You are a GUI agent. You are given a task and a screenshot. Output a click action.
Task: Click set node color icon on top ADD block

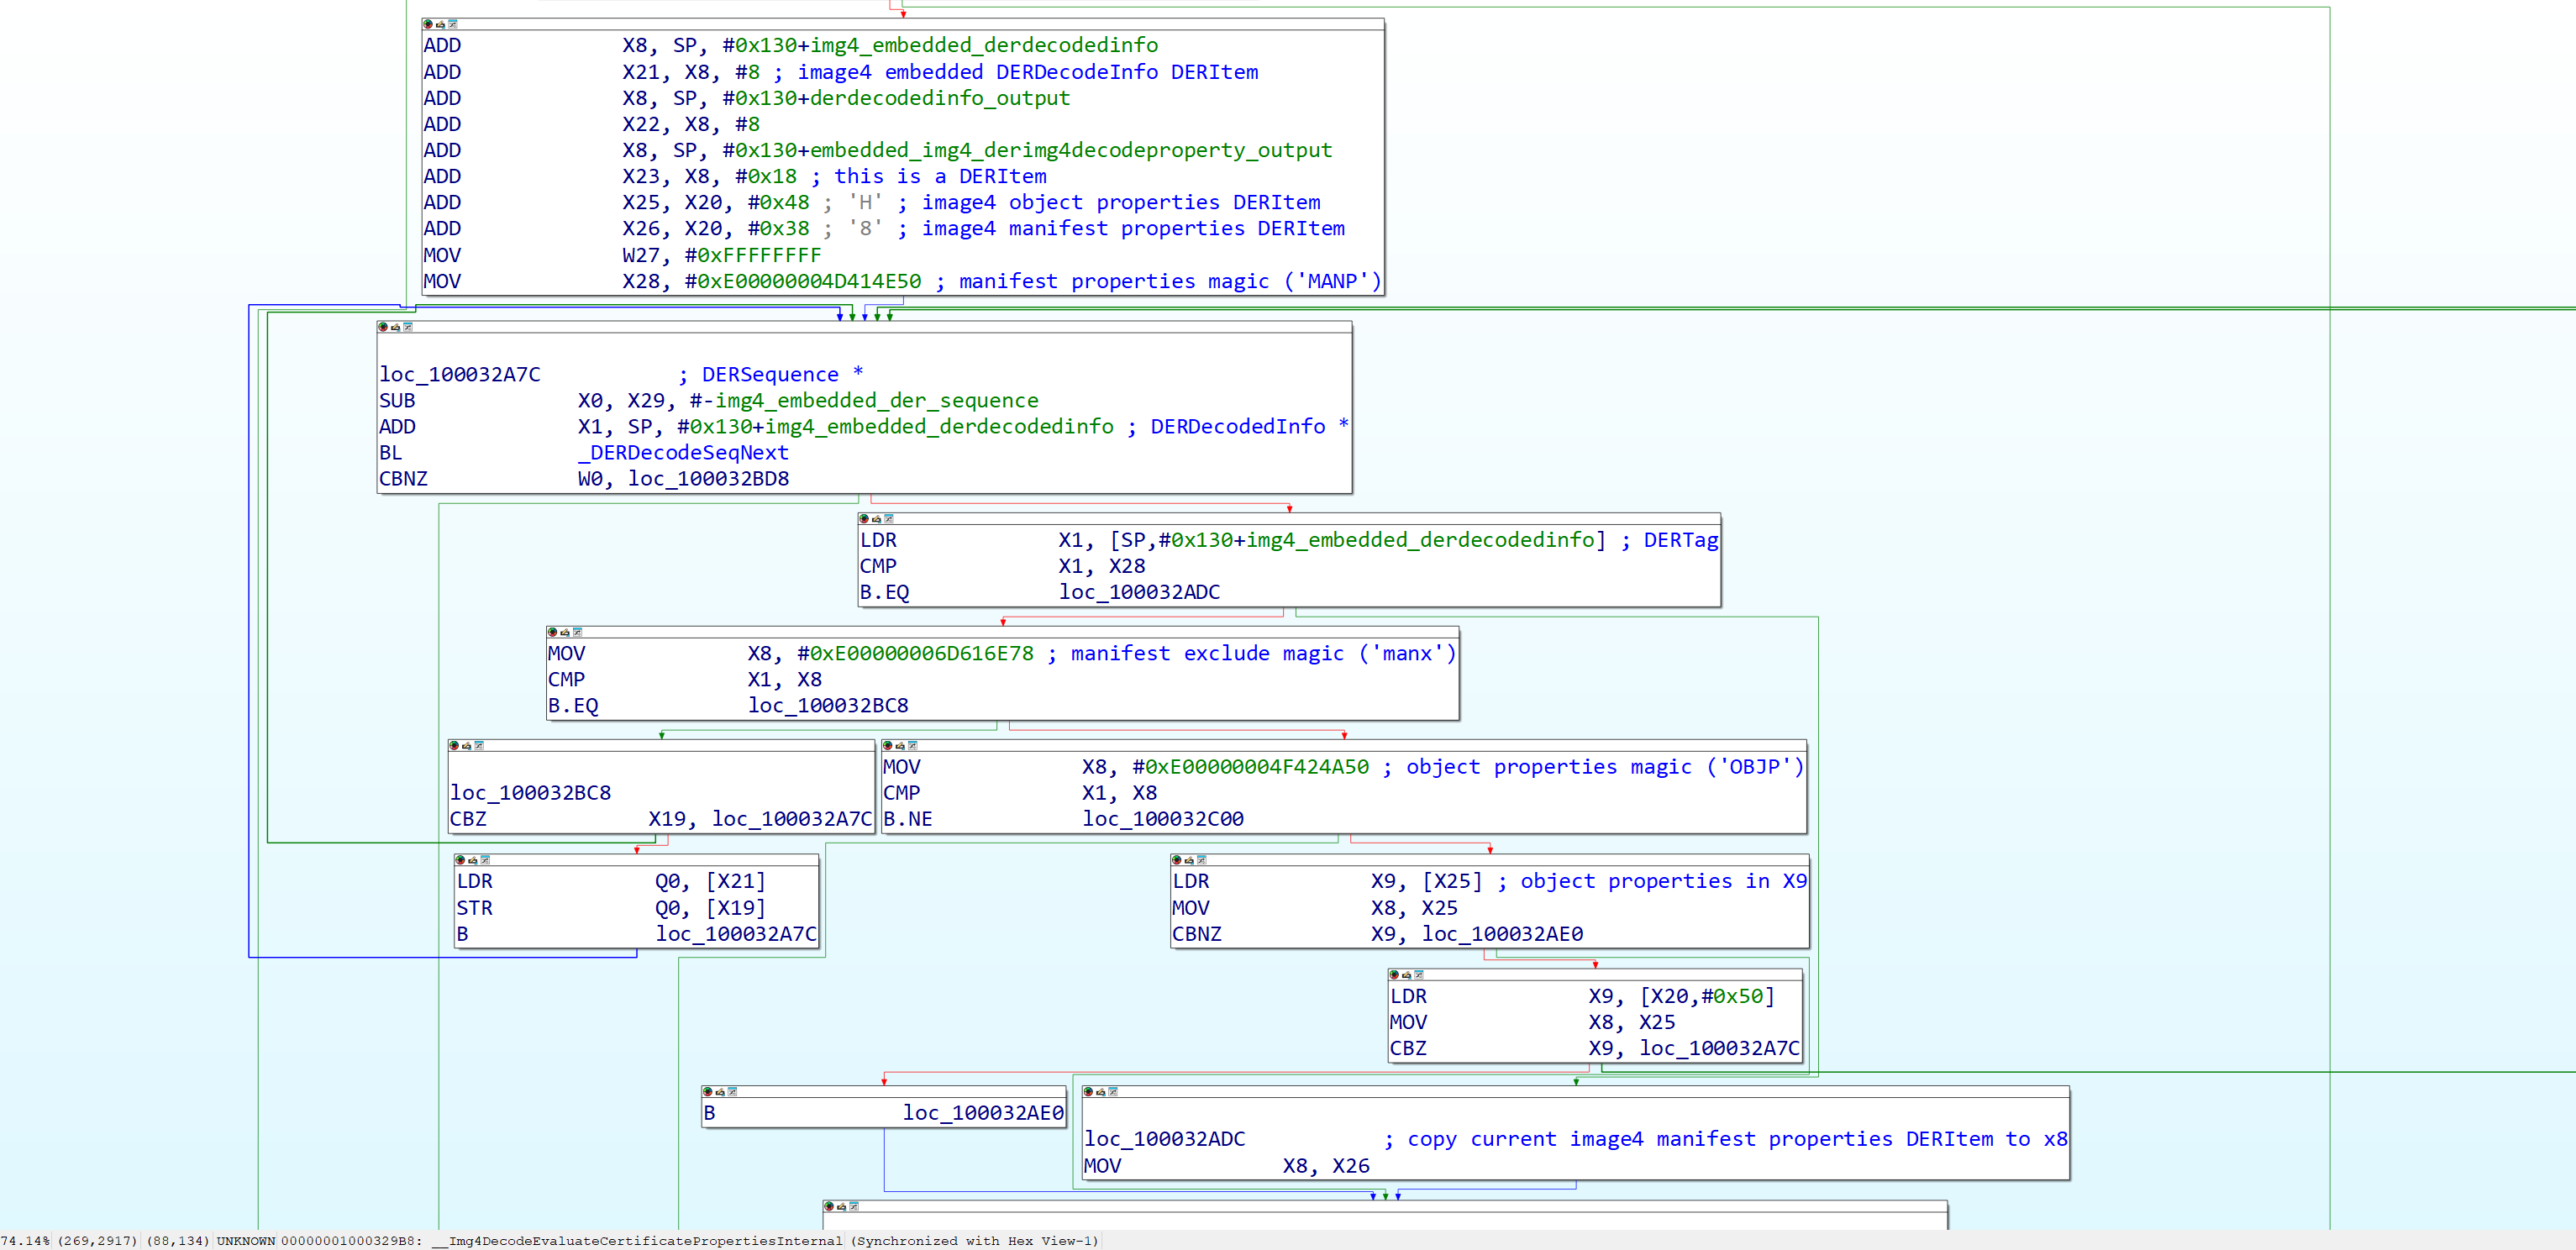tap(428, 24)
